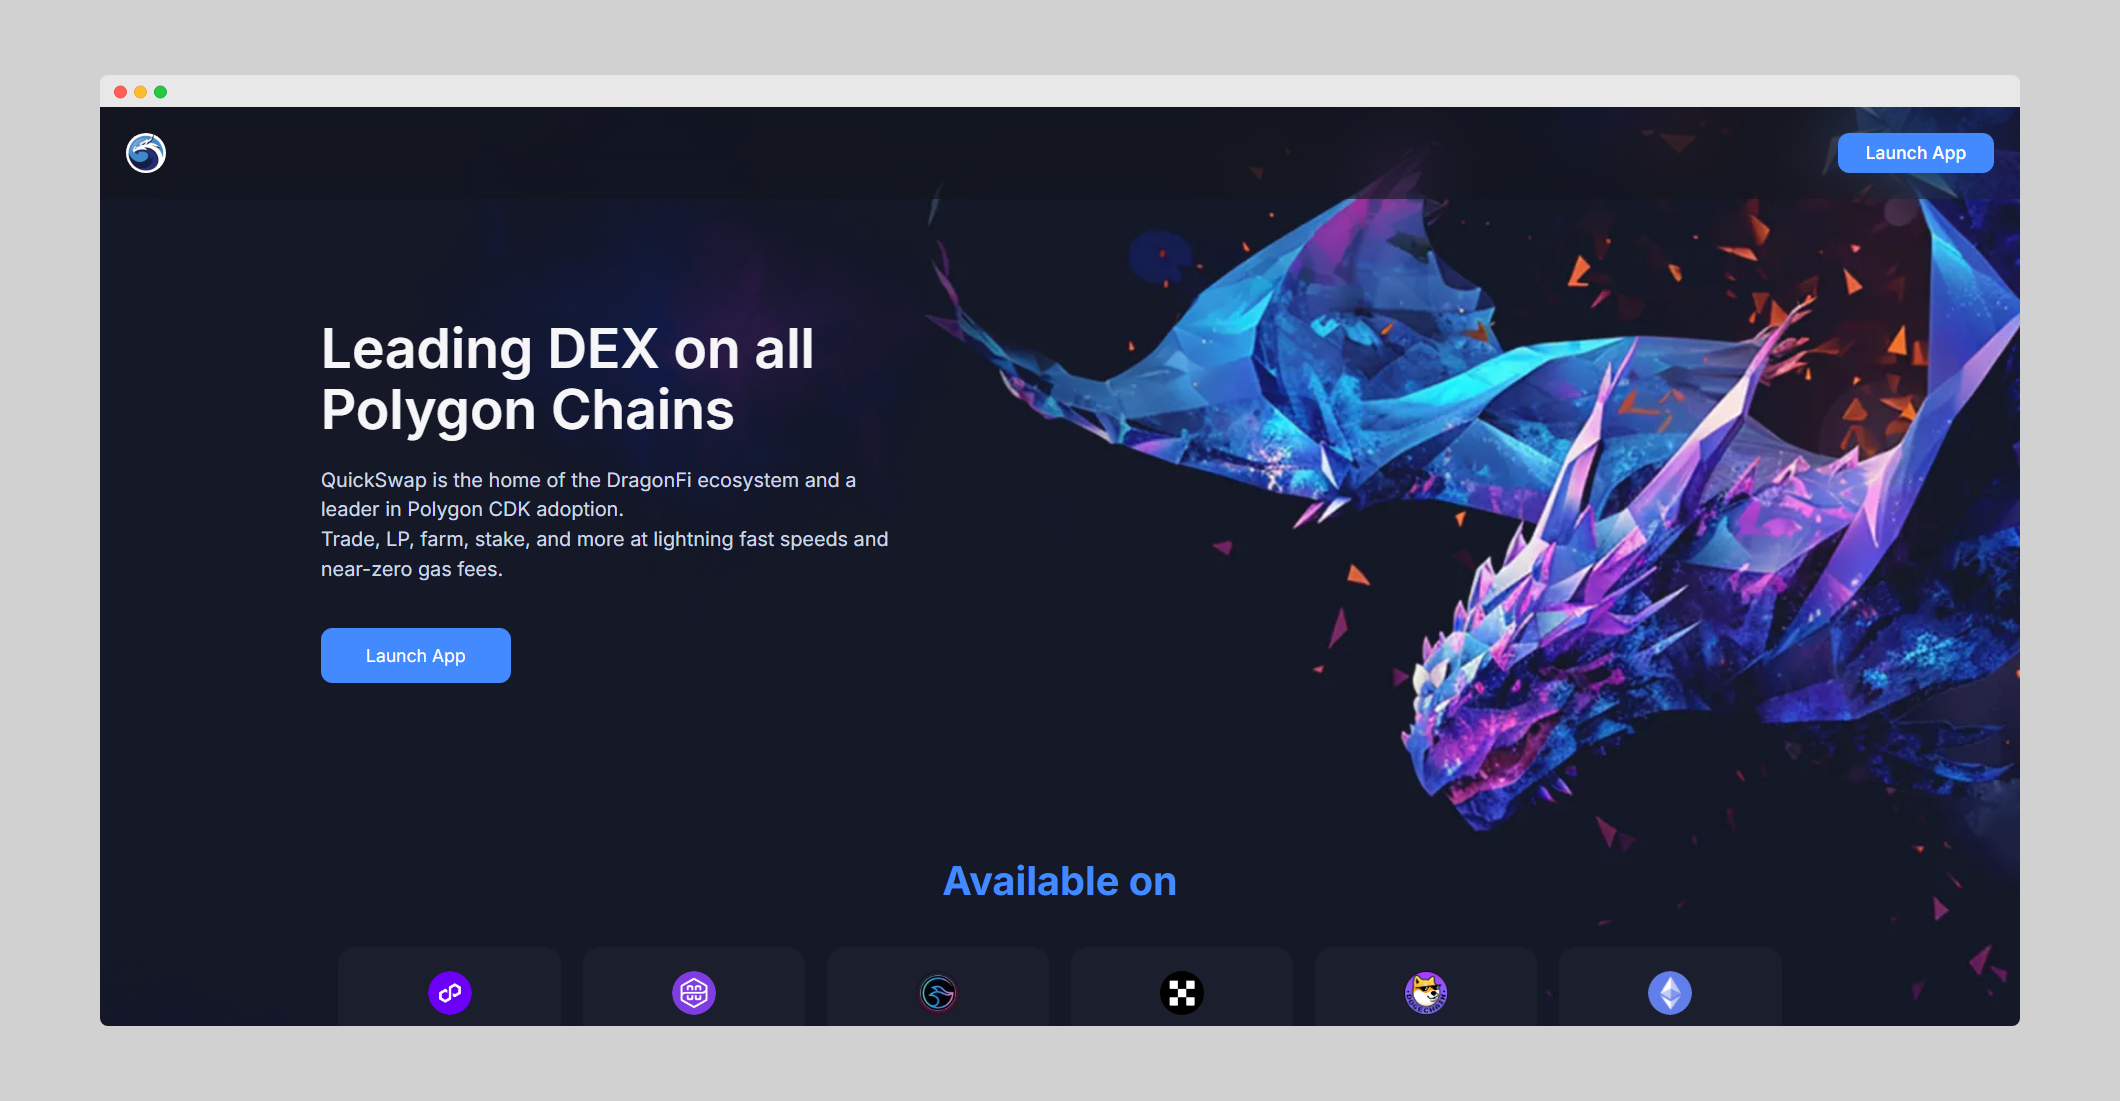The width and height of the screenshot is (2120, 1101).
Task: Click the 'Available on' heading
Action: (x=1060, y=881)
